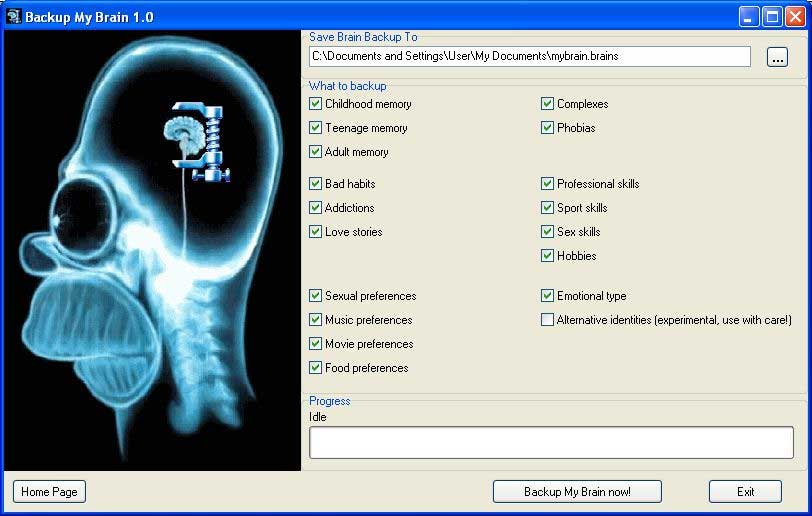Uncheck Emotional type
Image resolution: width=812 pixels, height=516 pixels.
(547, 296)
